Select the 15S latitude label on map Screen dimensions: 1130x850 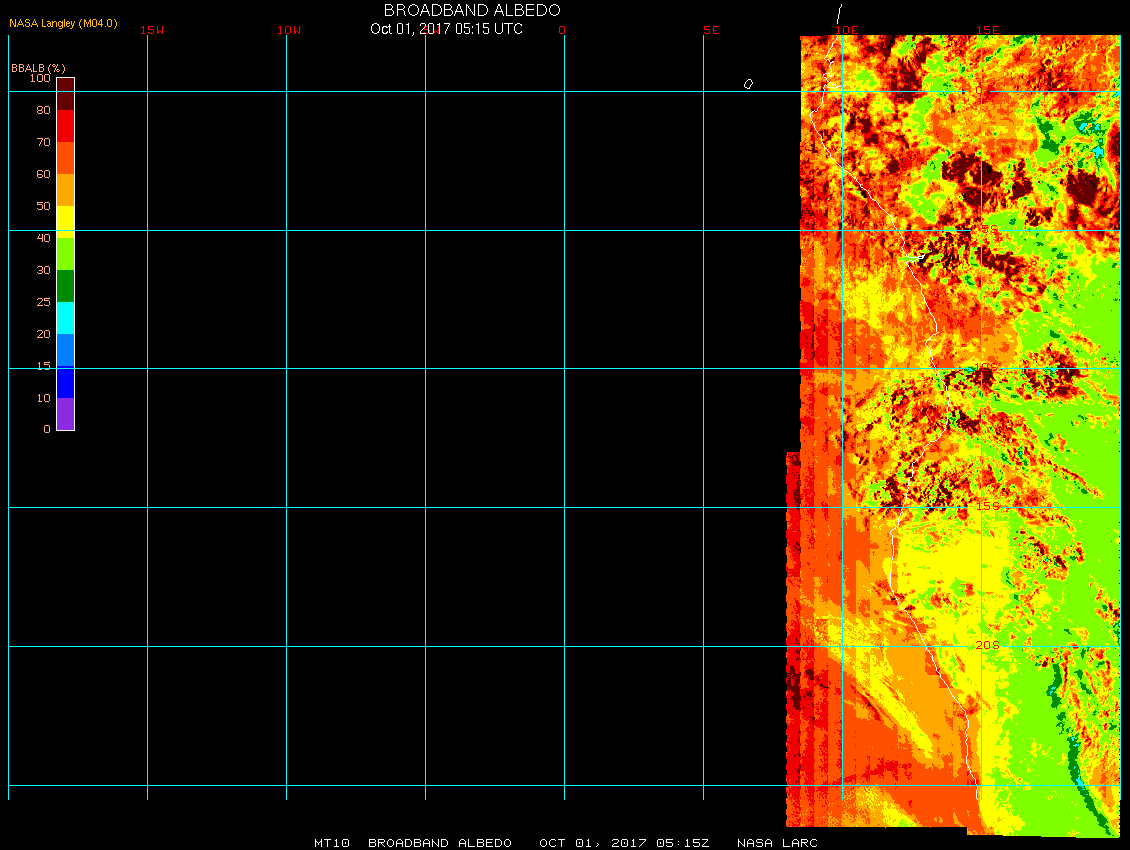click(x=987, y=506)
